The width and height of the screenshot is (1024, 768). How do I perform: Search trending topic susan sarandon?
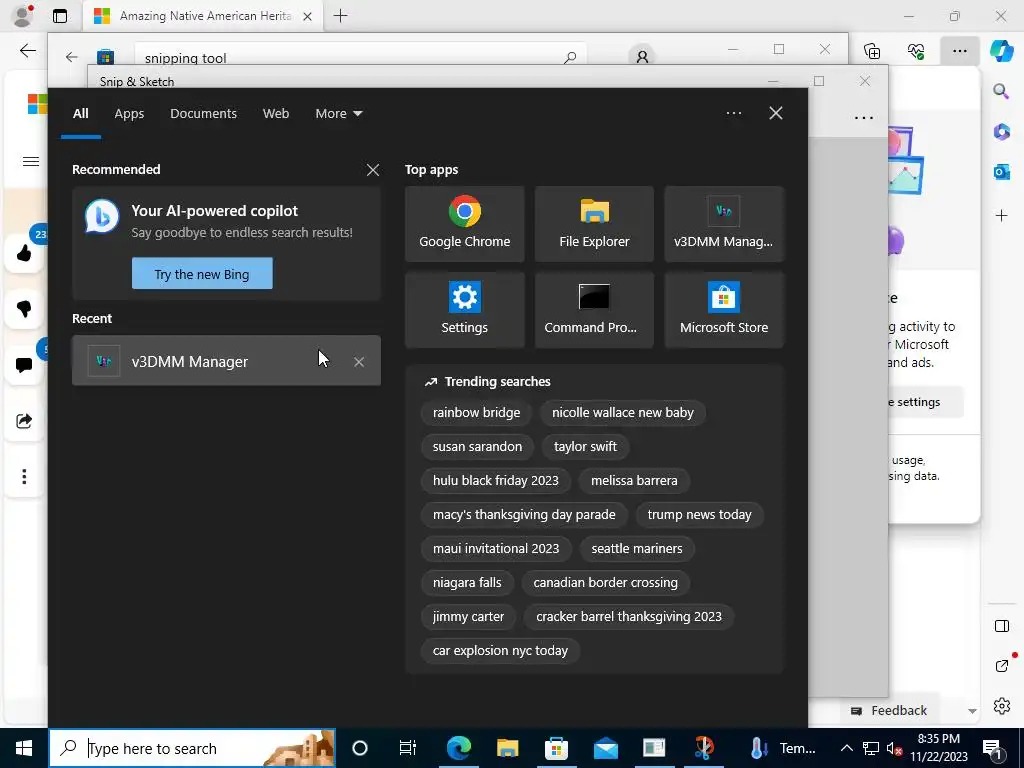pyautogui.click(x=477, y=447)
